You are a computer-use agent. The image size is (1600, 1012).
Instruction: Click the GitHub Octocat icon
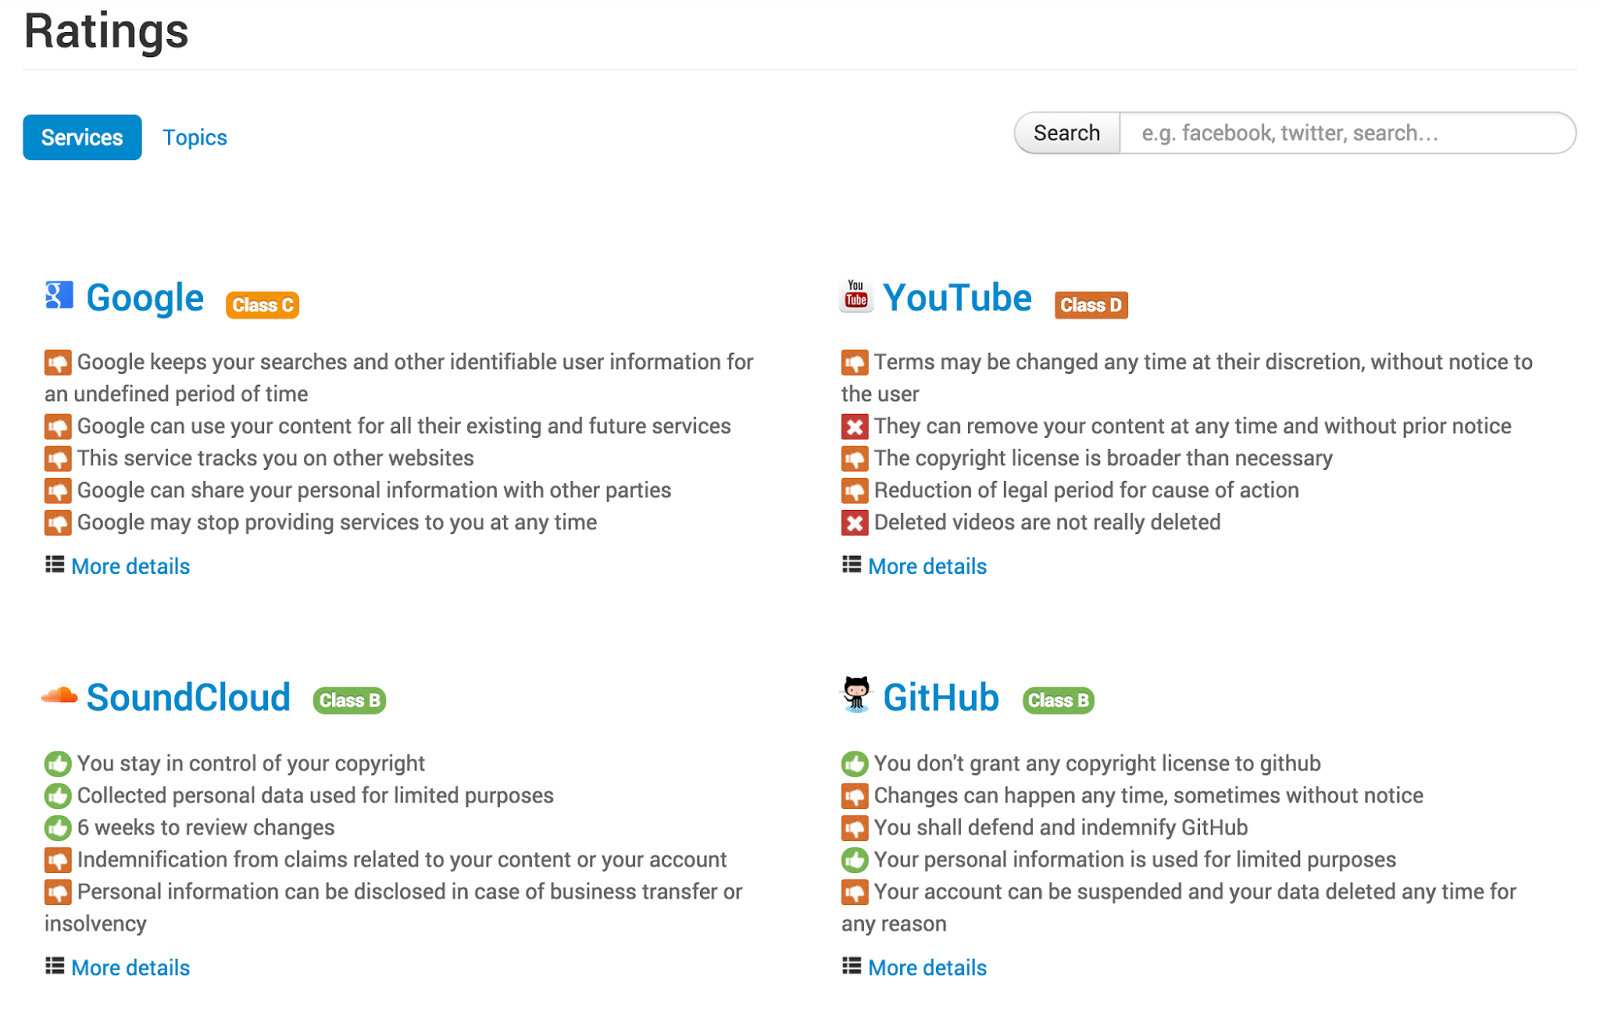coord(855,695)
